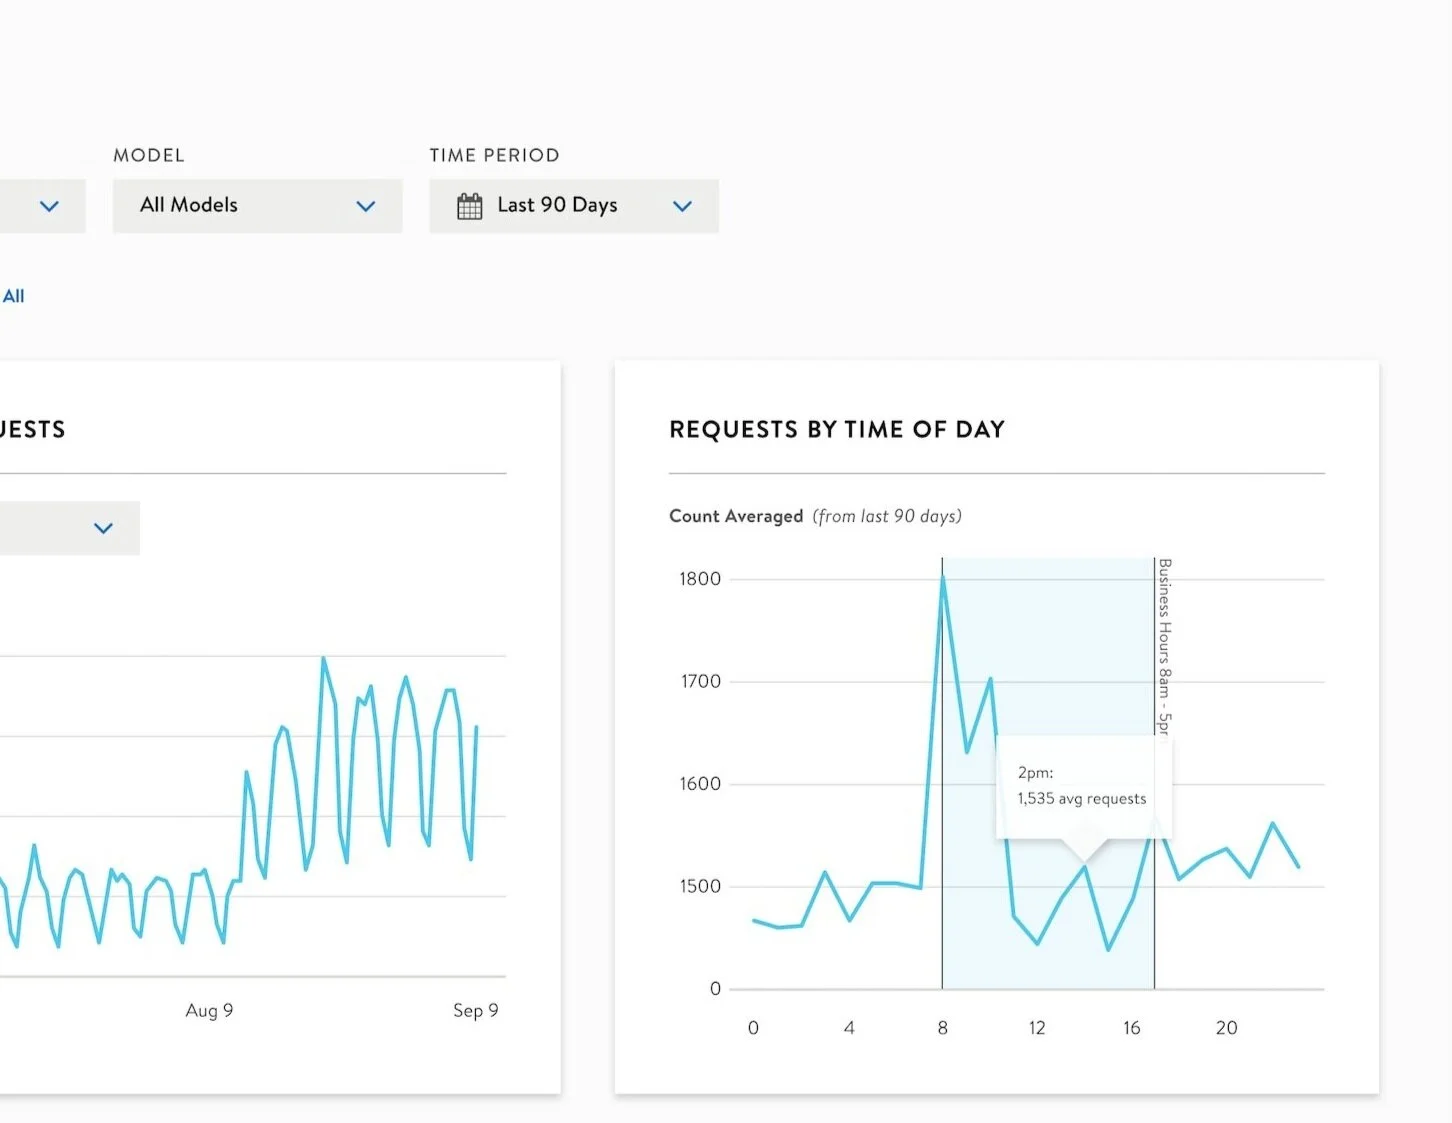Click the 1800 y-axis label

[x=700, y=579]
